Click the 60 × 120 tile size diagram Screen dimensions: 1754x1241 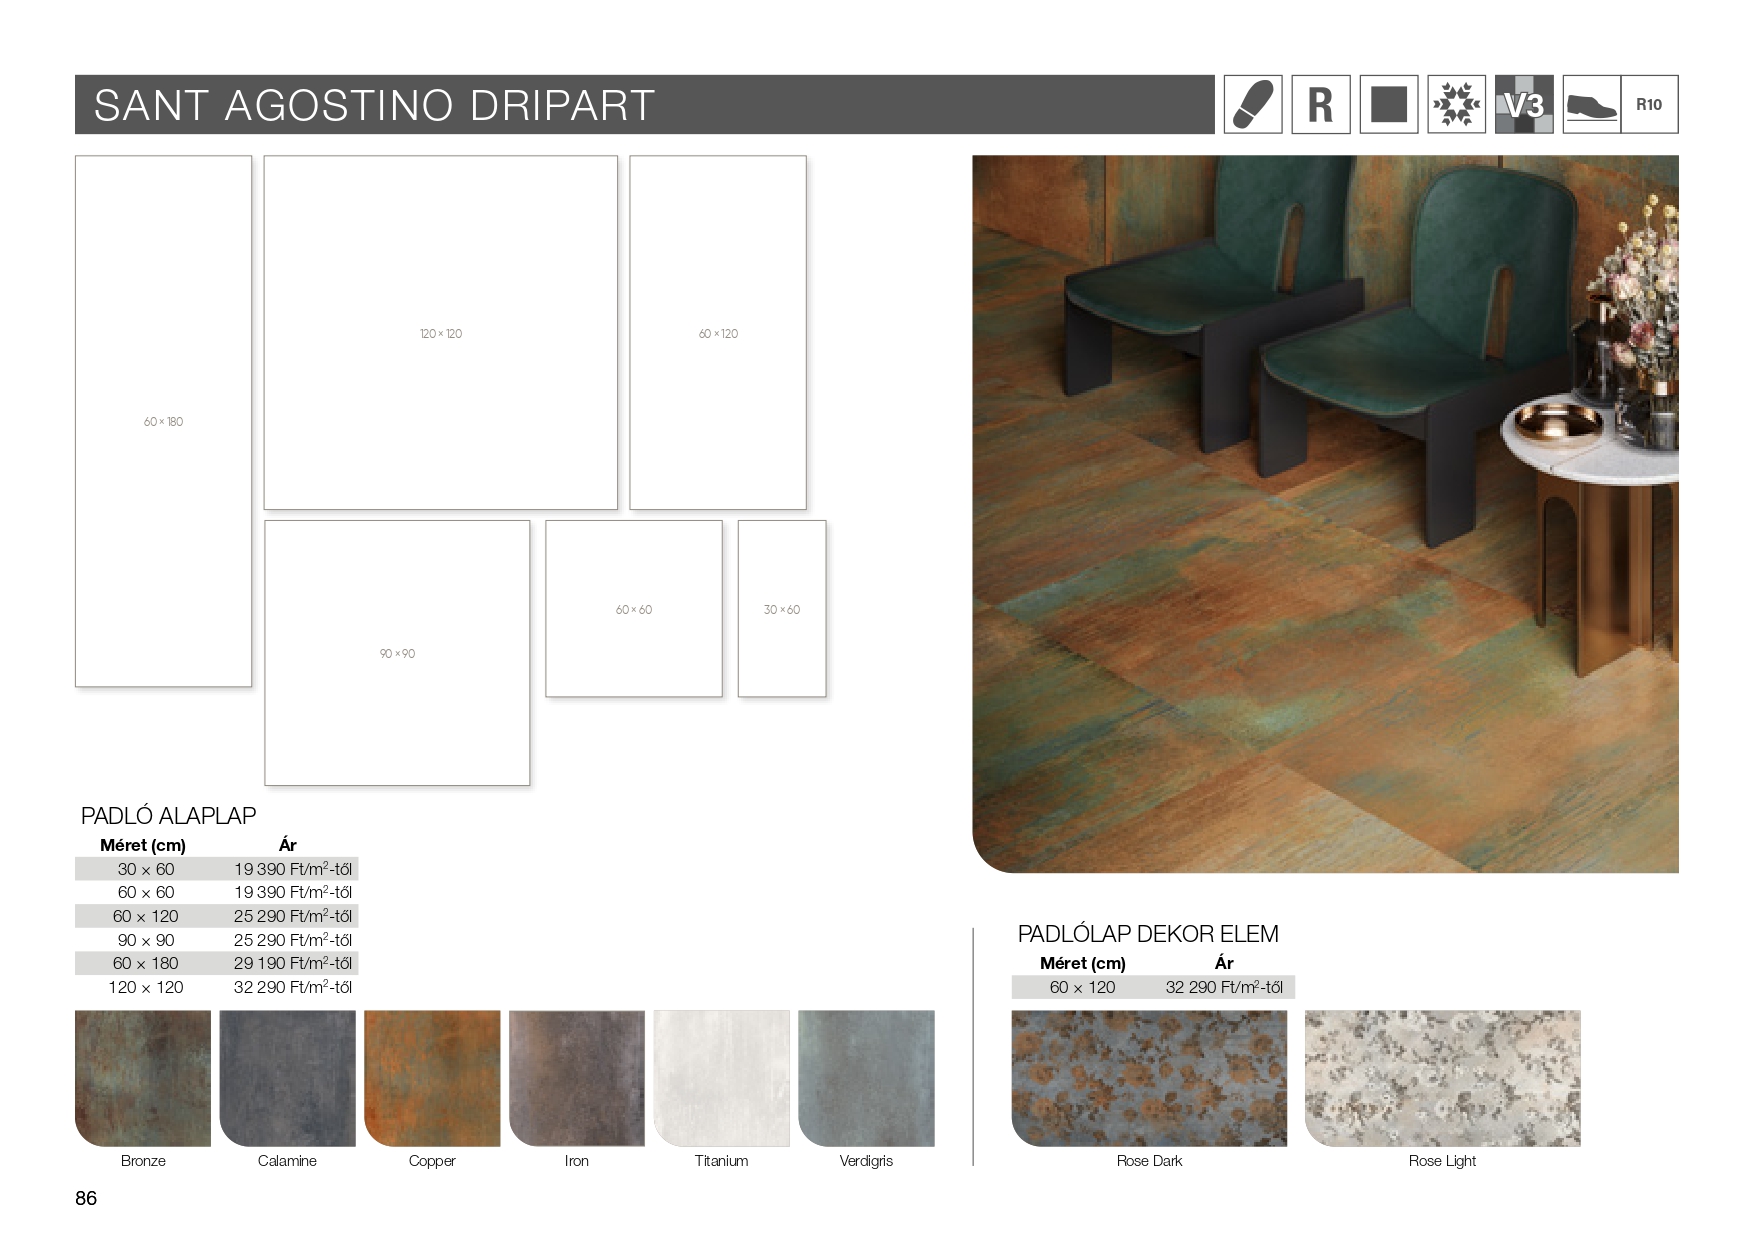click(718, 333)
